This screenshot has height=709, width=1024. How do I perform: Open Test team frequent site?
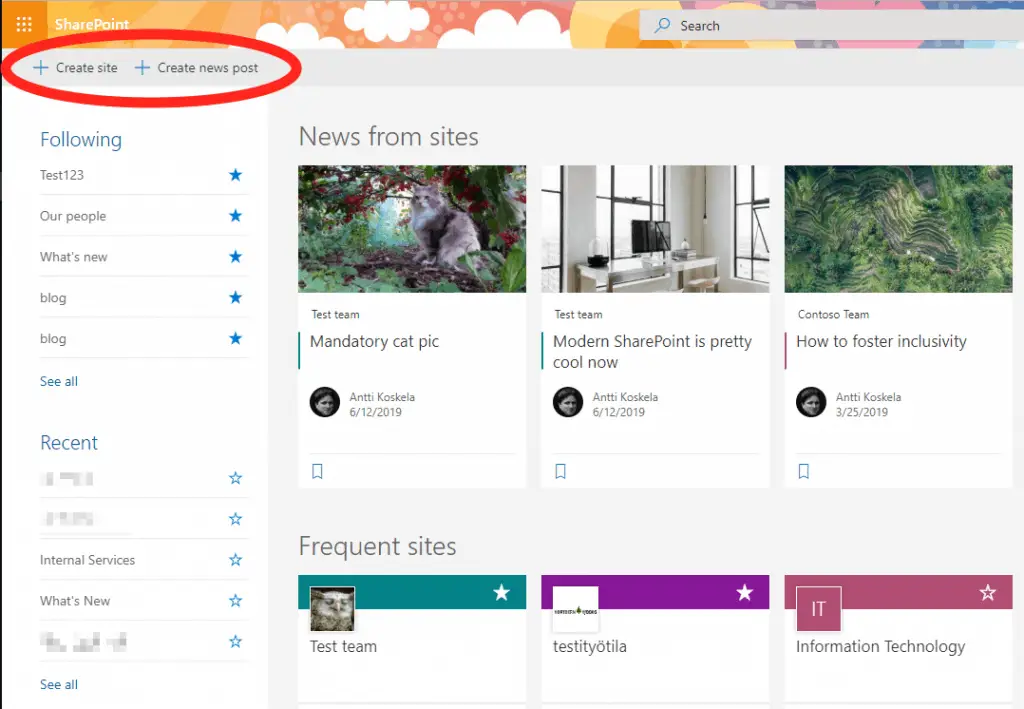[x=344, y=646]
